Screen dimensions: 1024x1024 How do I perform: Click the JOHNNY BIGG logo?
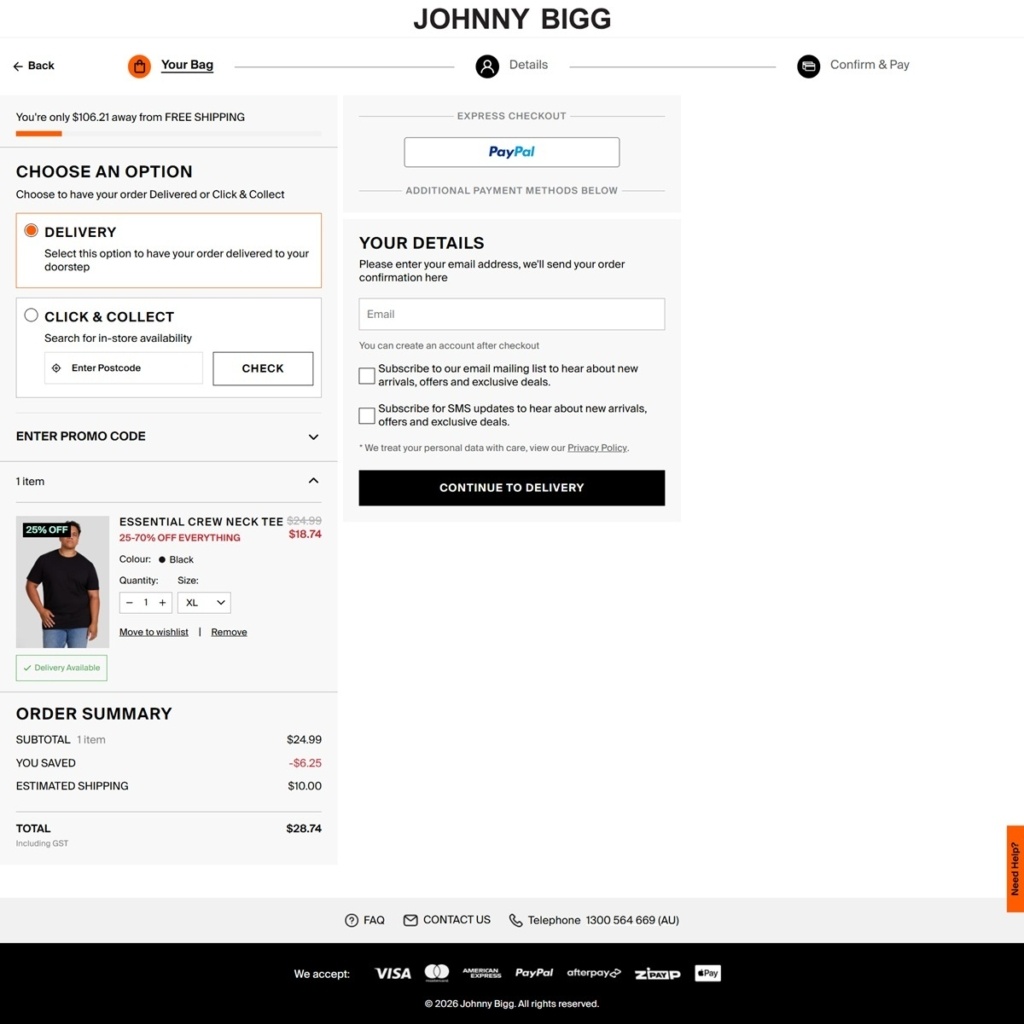coord(512,19)
